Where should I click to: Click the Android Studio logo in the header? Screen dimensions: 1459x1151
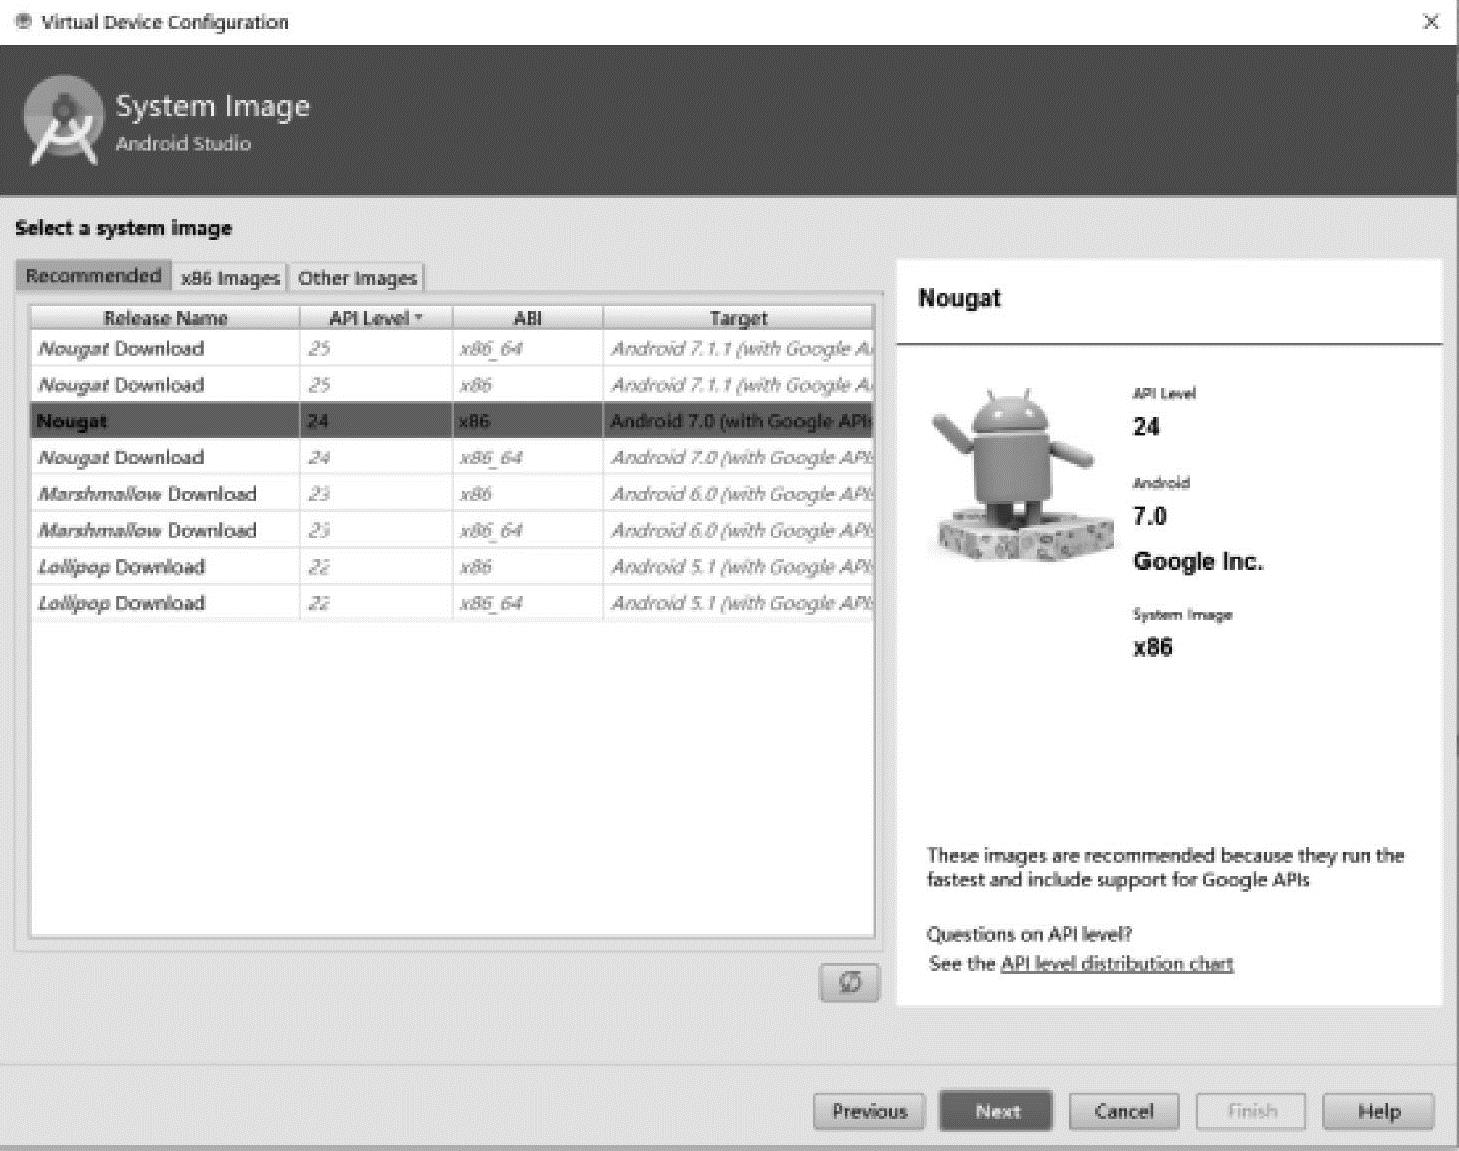click(63, 121)
